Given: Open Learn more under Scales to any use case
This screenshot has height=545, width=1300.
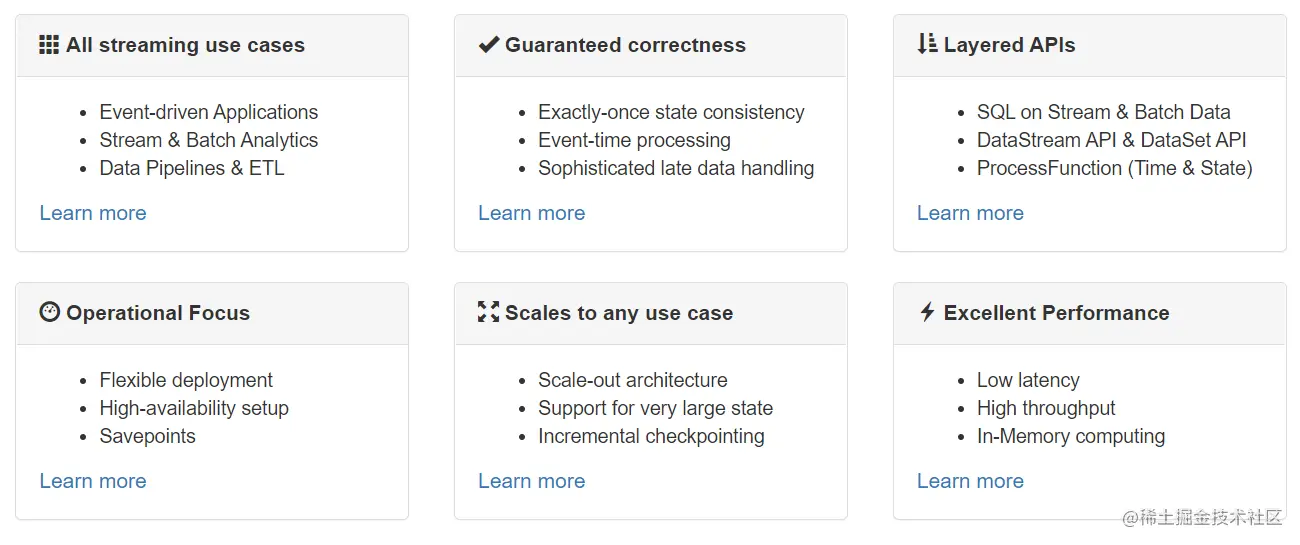Looking at the screenshot, I should (x=531, y=481).
